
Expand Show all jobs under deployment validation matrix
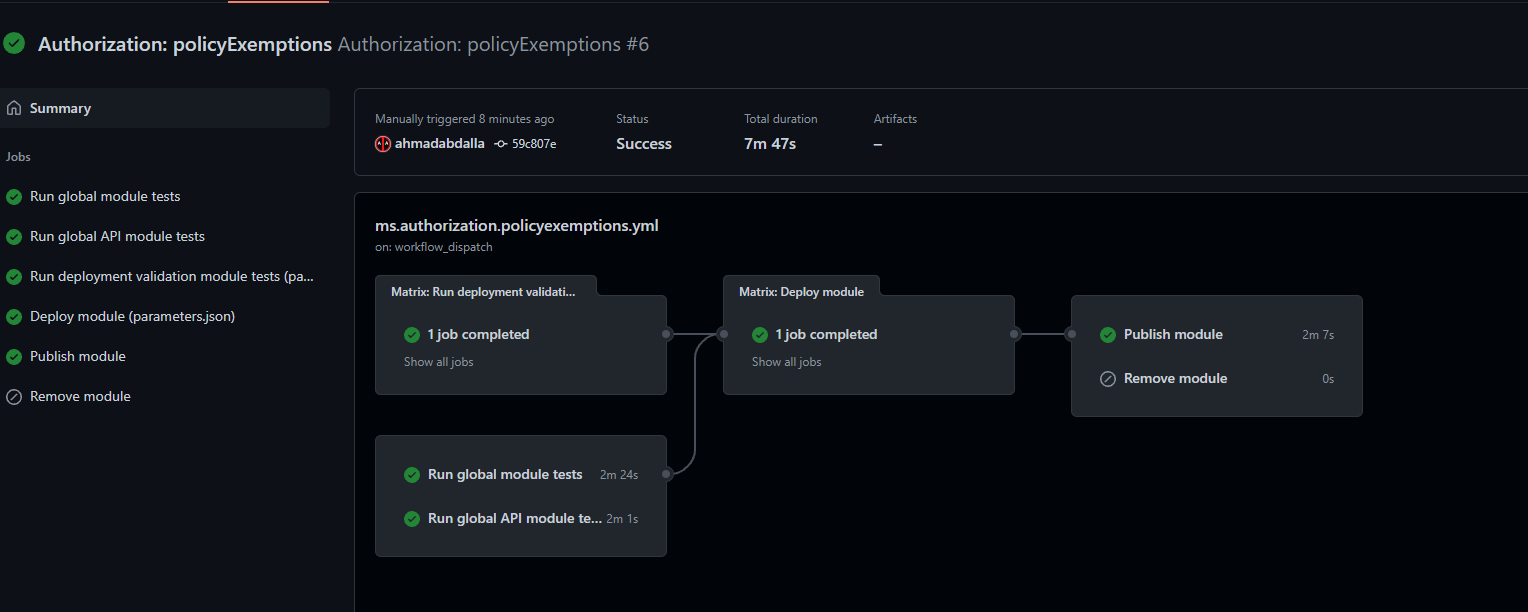(x=438, y=362)
